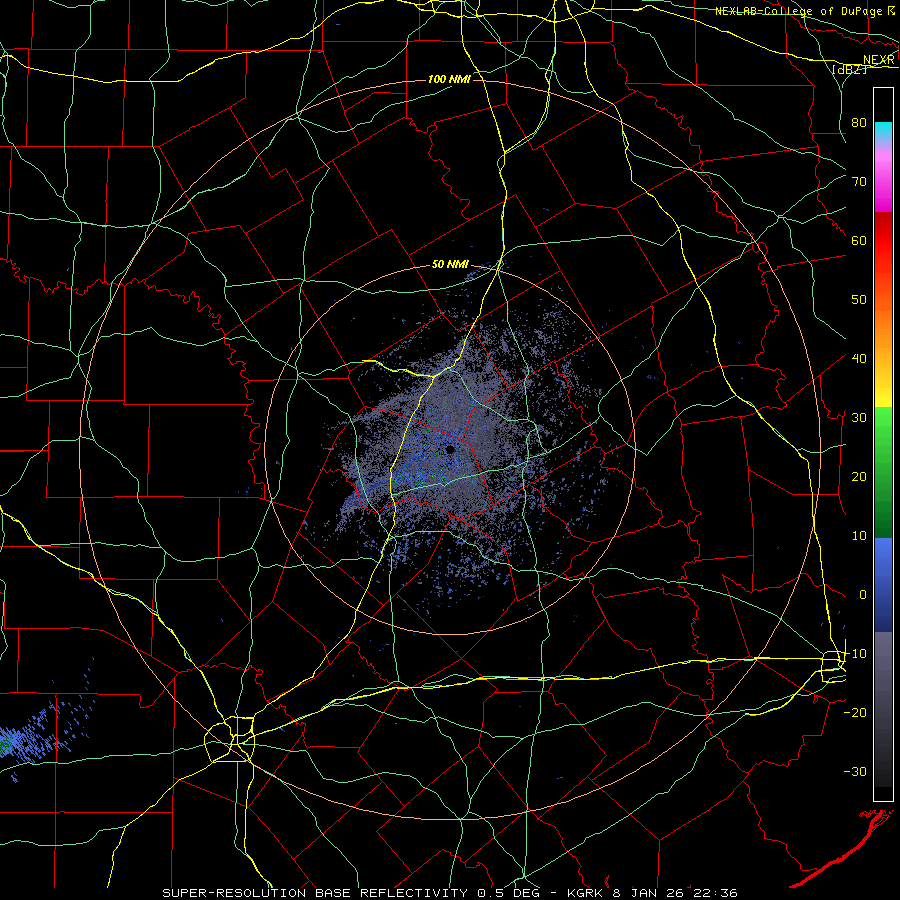
Task: Click the '50 NMI' range ring label
Action: [450, 265]
